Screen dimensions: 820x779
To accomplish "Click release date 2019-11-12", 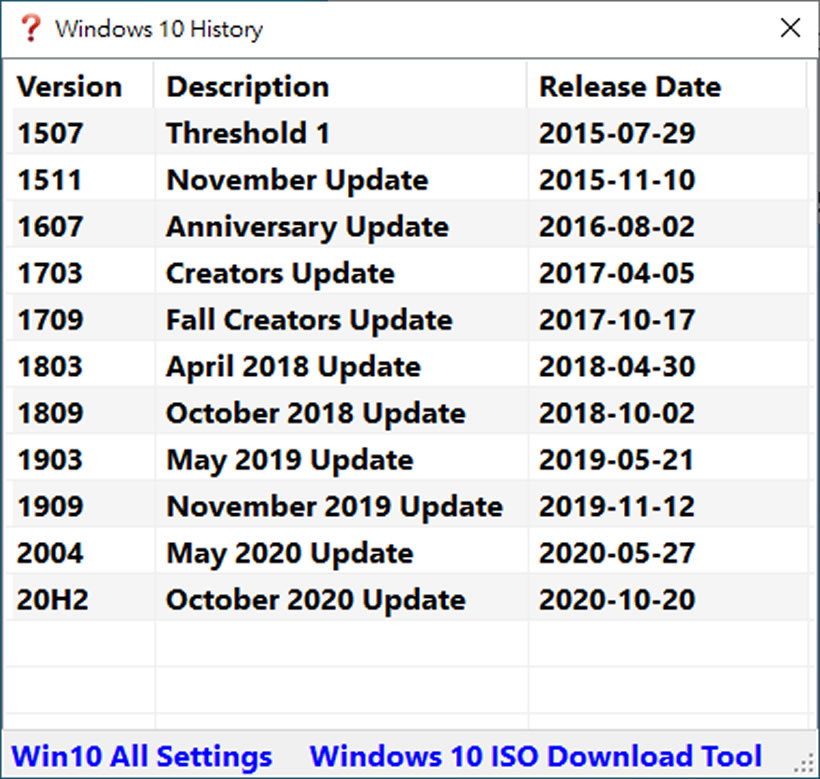I will pos(617,506).
